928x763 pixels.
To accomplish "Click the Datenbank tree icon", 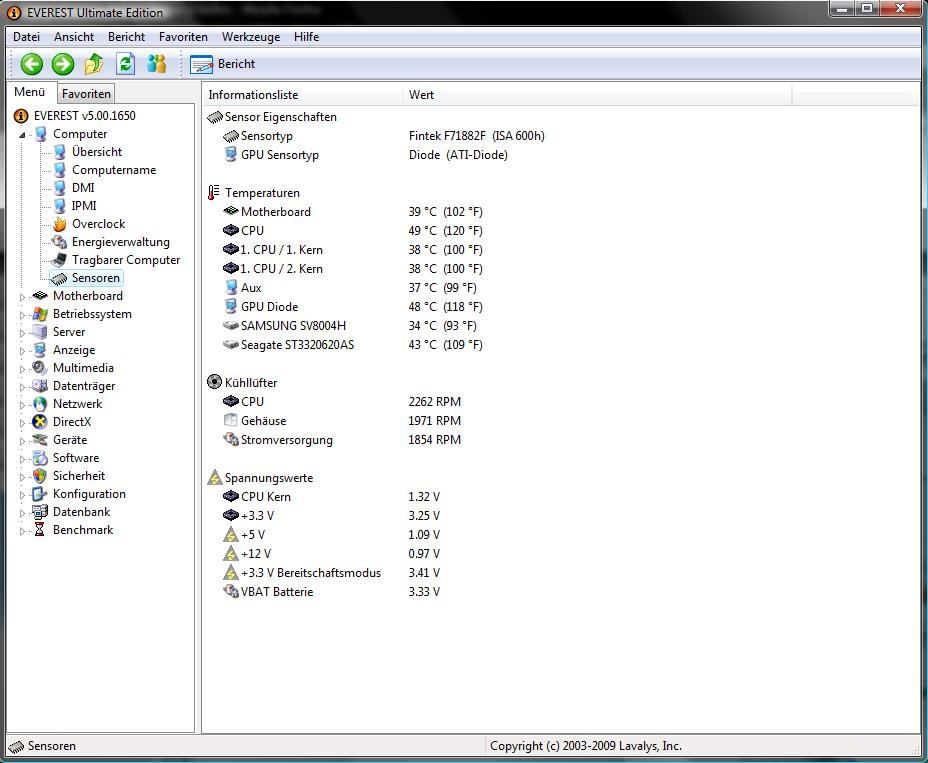I will [x=40, y=512].
